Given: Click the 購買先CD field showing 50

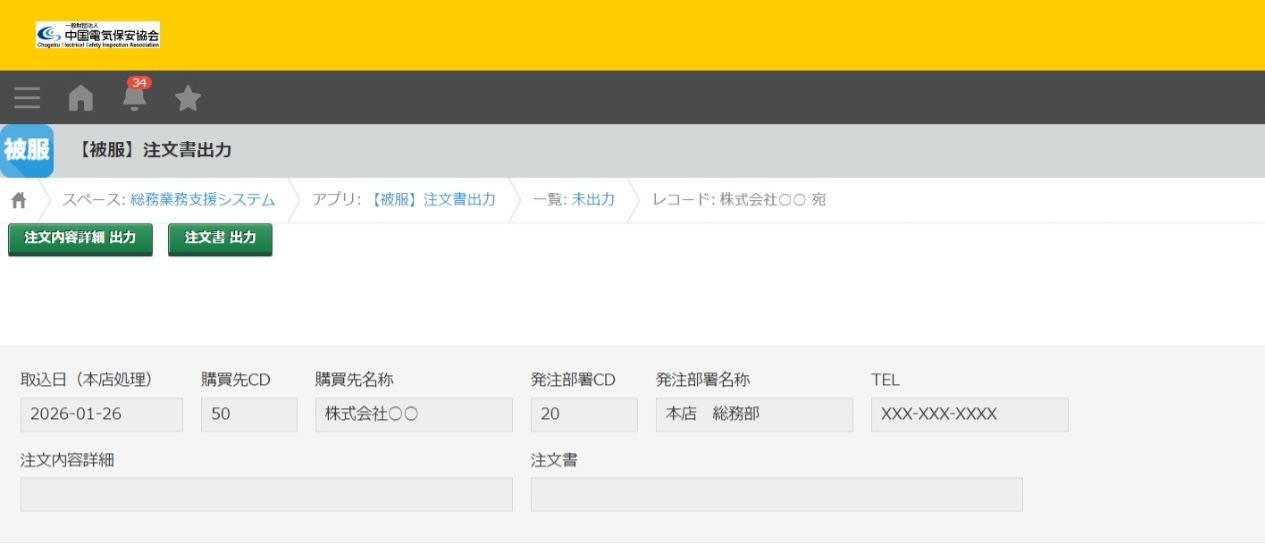Looking at the screenshot, I should (249, 415).
